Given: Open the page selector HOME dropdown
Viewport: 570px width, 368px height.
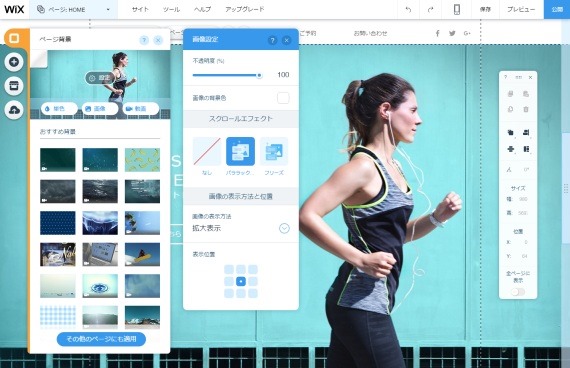Looking at the screenshot, I should (x=73, y=9).
